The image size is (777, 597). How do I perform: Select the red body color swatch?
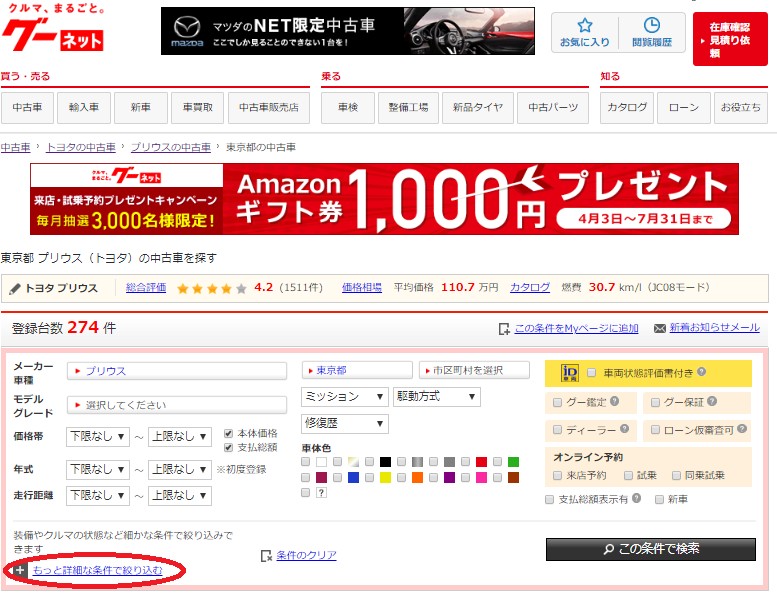click(481, 462)
